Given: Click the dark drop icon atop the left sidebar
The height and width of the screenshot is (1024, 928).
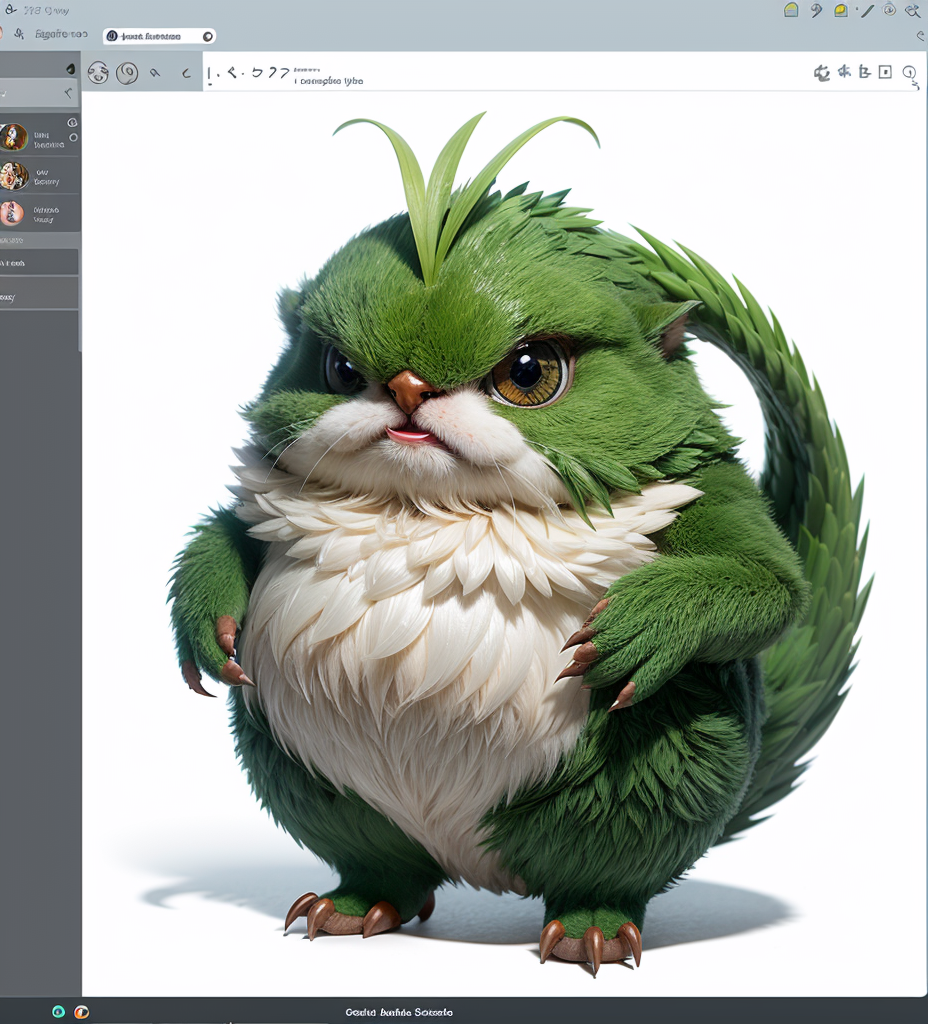Looking at the screenshot, I should [x=71, y=69].
